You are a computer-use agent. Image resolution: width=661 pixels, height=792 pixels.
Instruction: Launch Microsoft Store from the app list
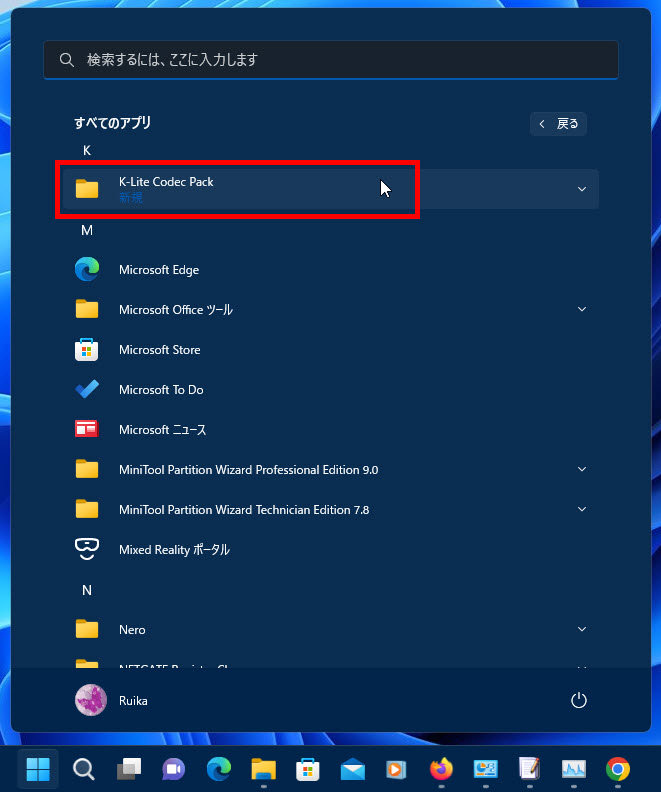(x=159, y=350)
